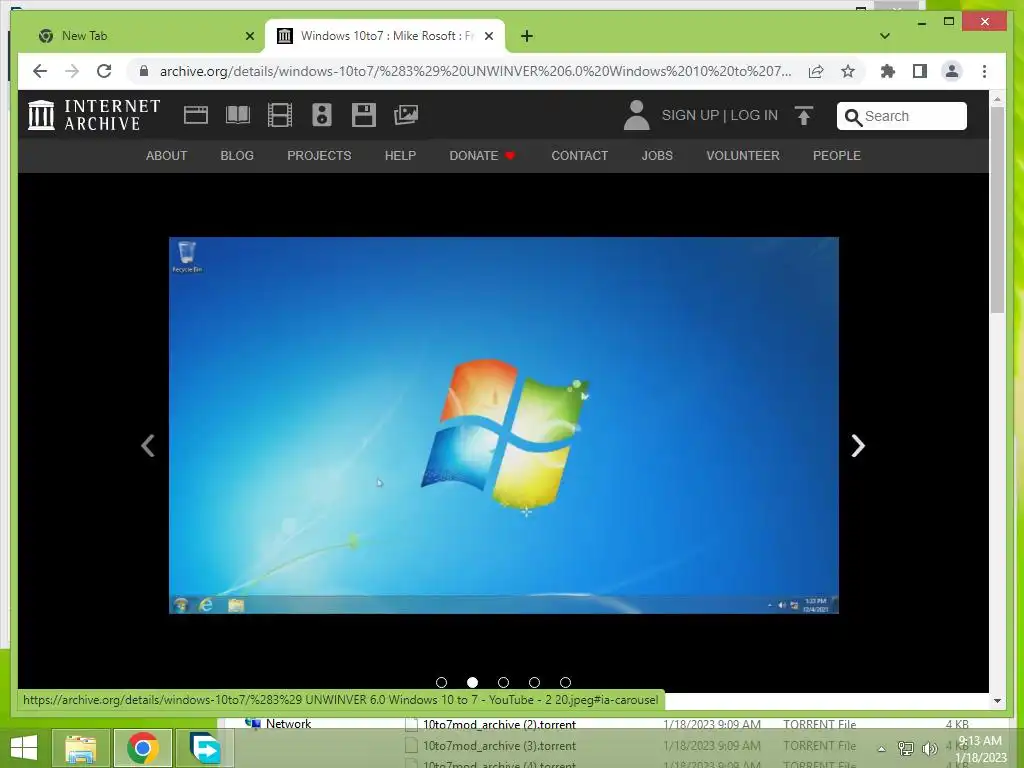Click the address bar URL
The height and width of the screenshot is (768, 1024).
pos(475,71)
